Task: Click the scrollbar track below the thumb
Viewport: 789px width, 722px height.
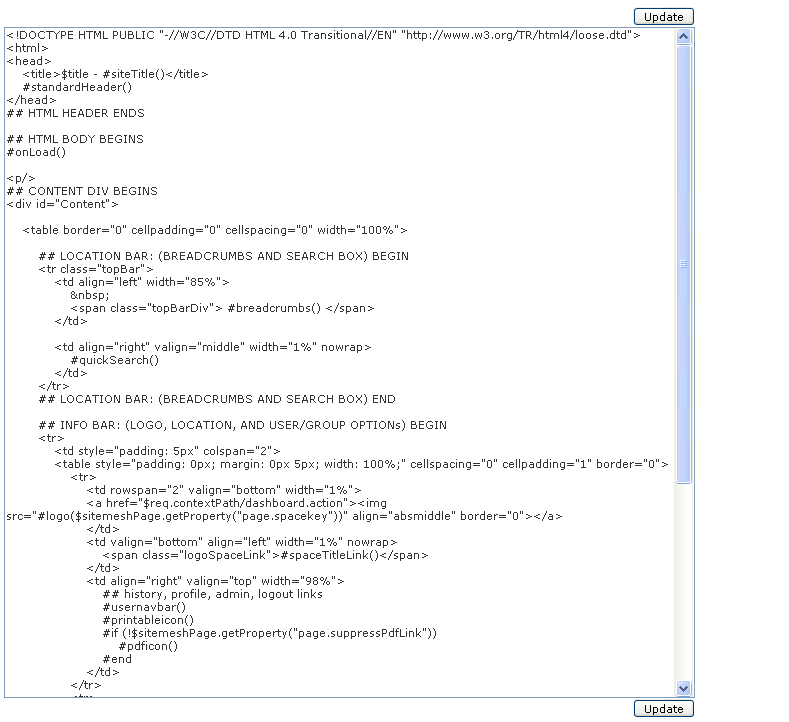Action: 684,580
